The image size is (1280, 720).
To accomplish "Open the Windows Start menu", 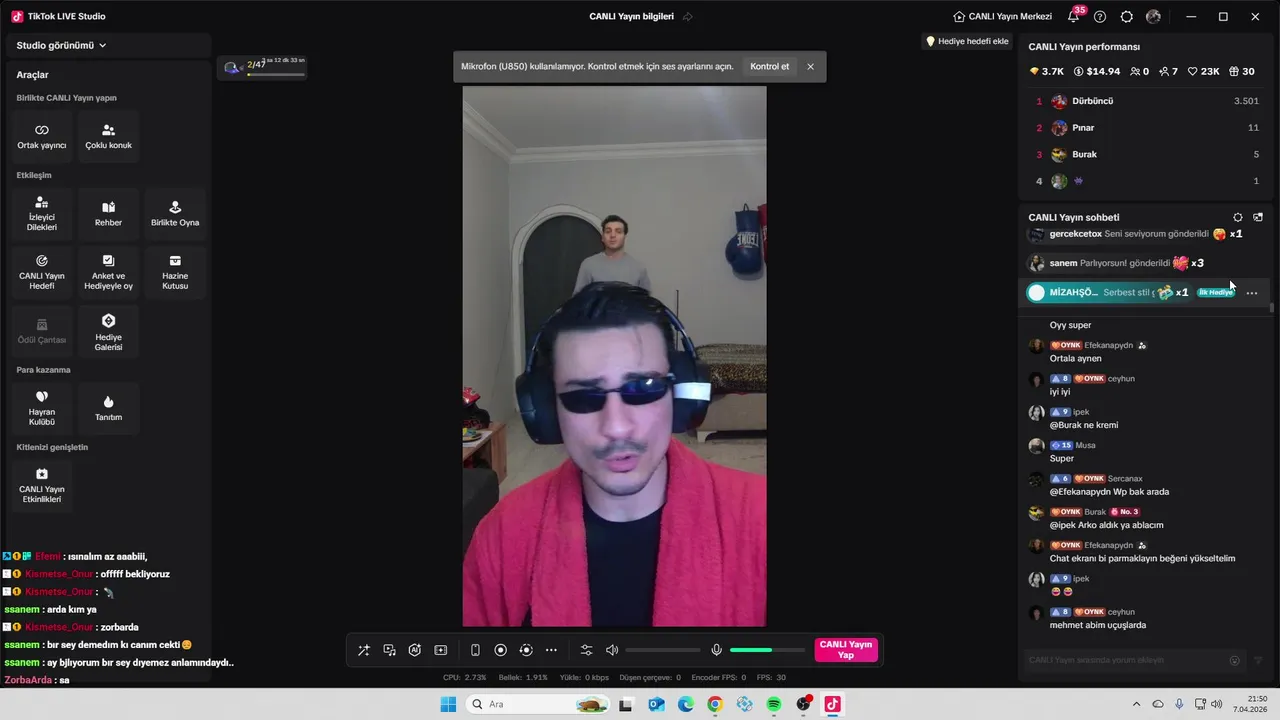I will [x=447, y=704].
